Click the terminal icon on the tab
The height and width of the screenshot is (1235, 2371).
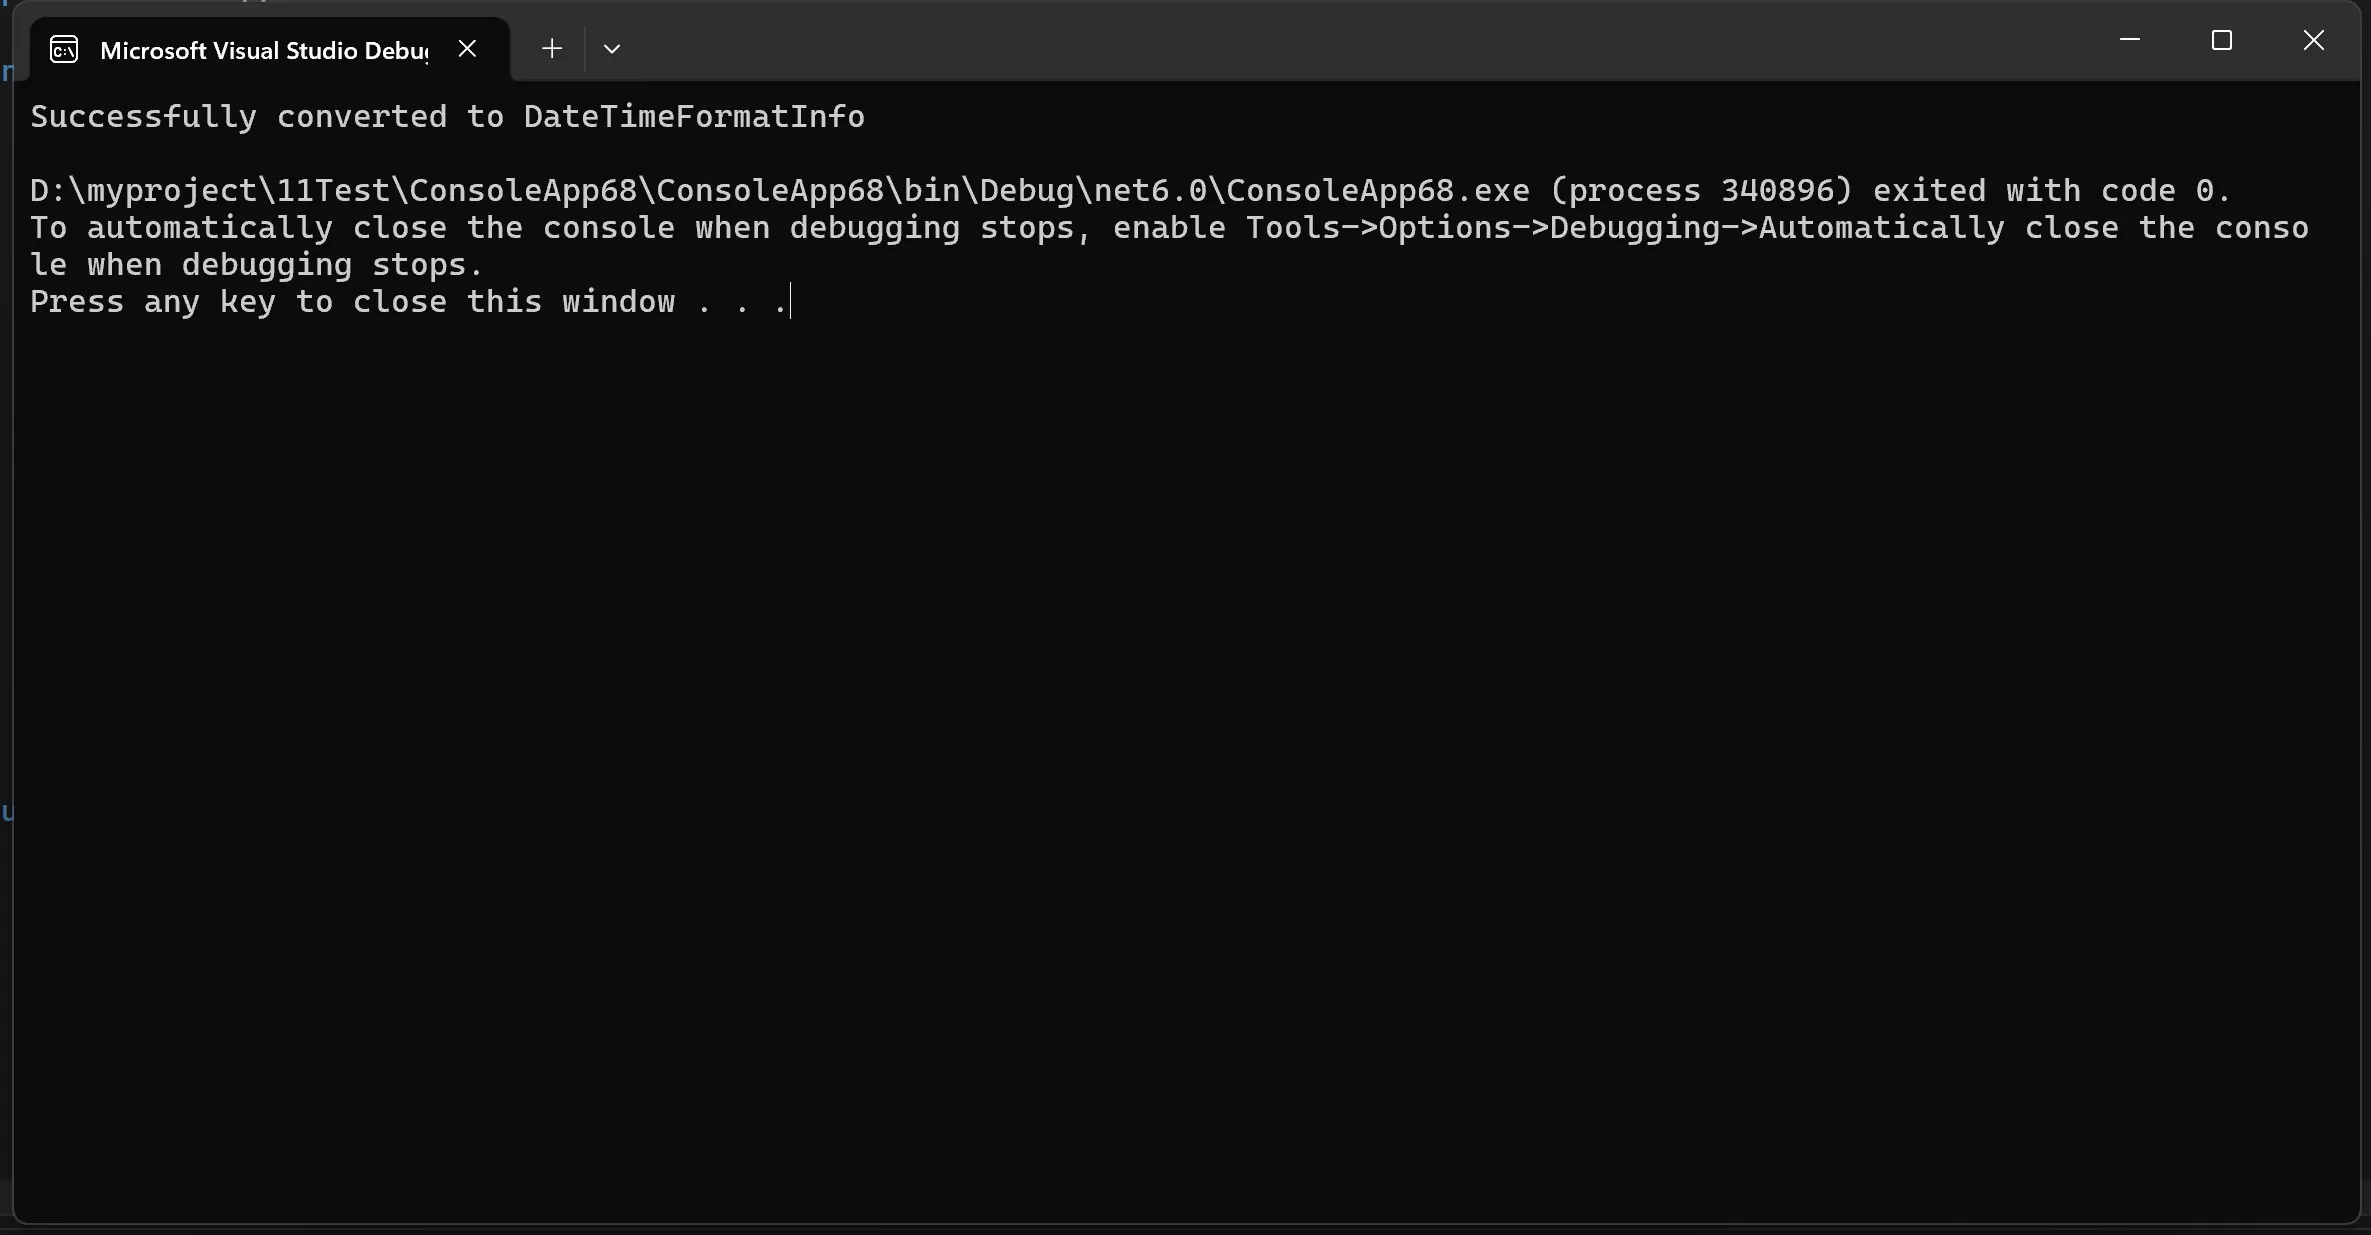coord(64,50)
